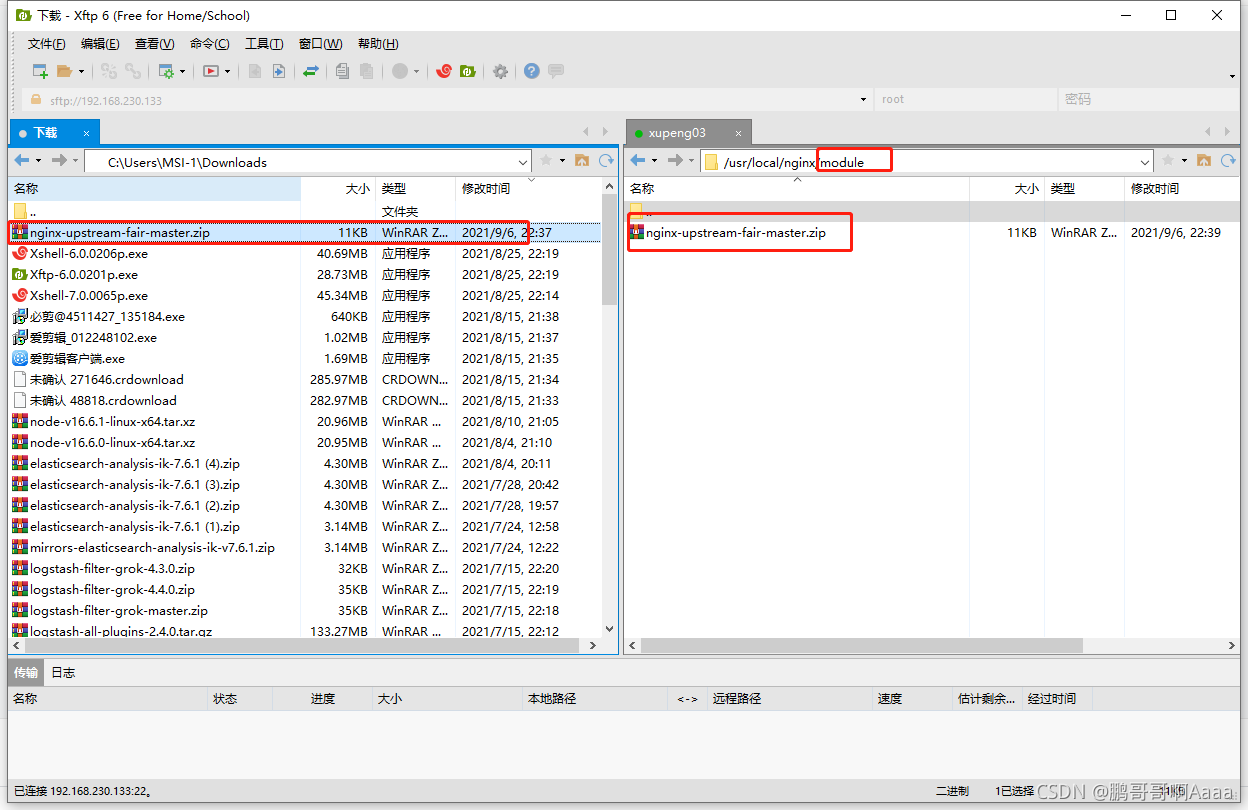This screenshot has height=810, width=1248.
Task: Open the 命令(C) menu
Action: [x=209, y=44]
